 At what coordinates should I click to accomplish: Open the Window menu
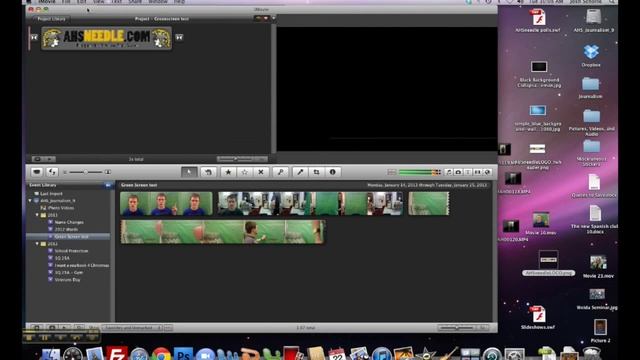(158, 2)
